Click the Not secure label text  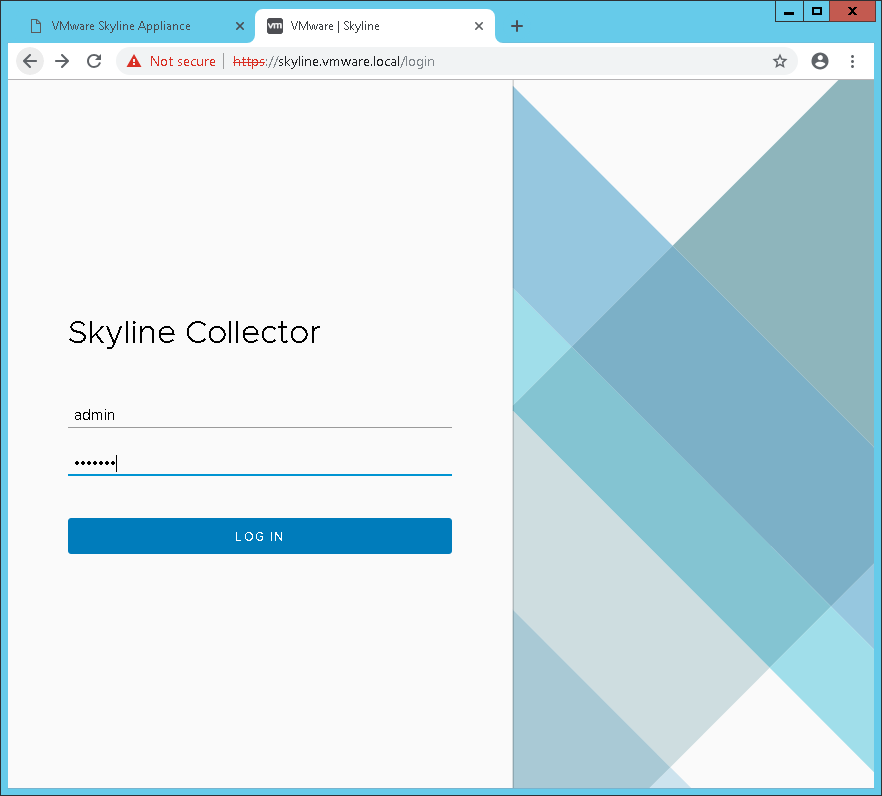tap(183, 61)
